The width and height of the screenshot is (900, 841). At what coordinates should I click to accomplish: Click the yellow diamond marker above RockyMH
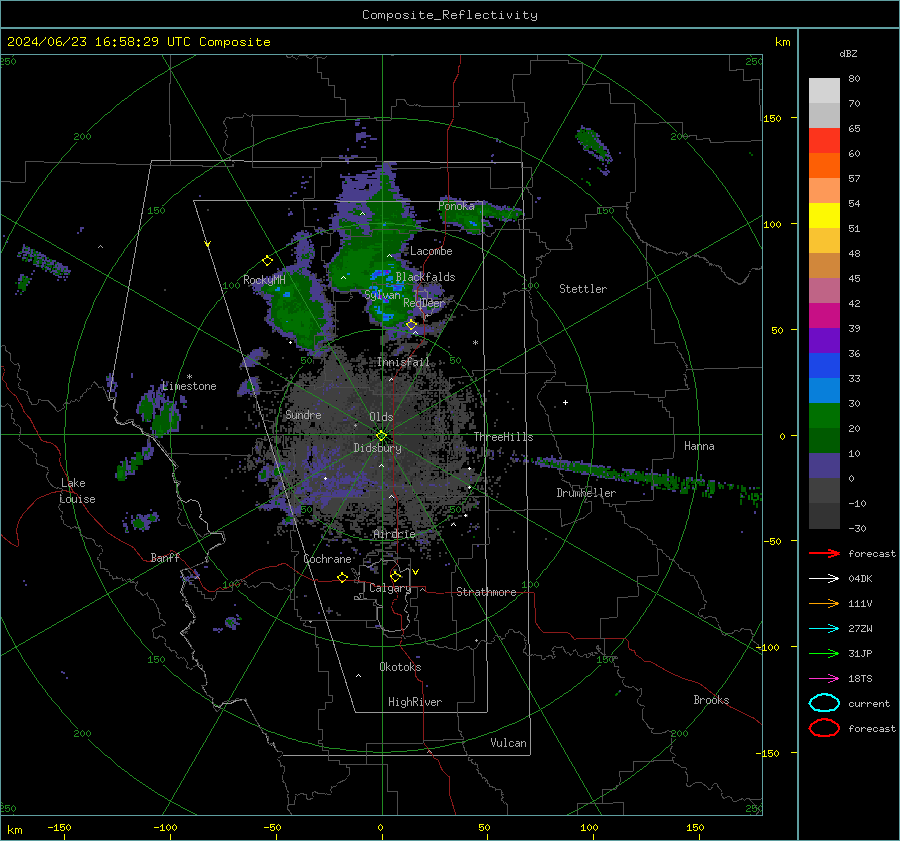267,261
